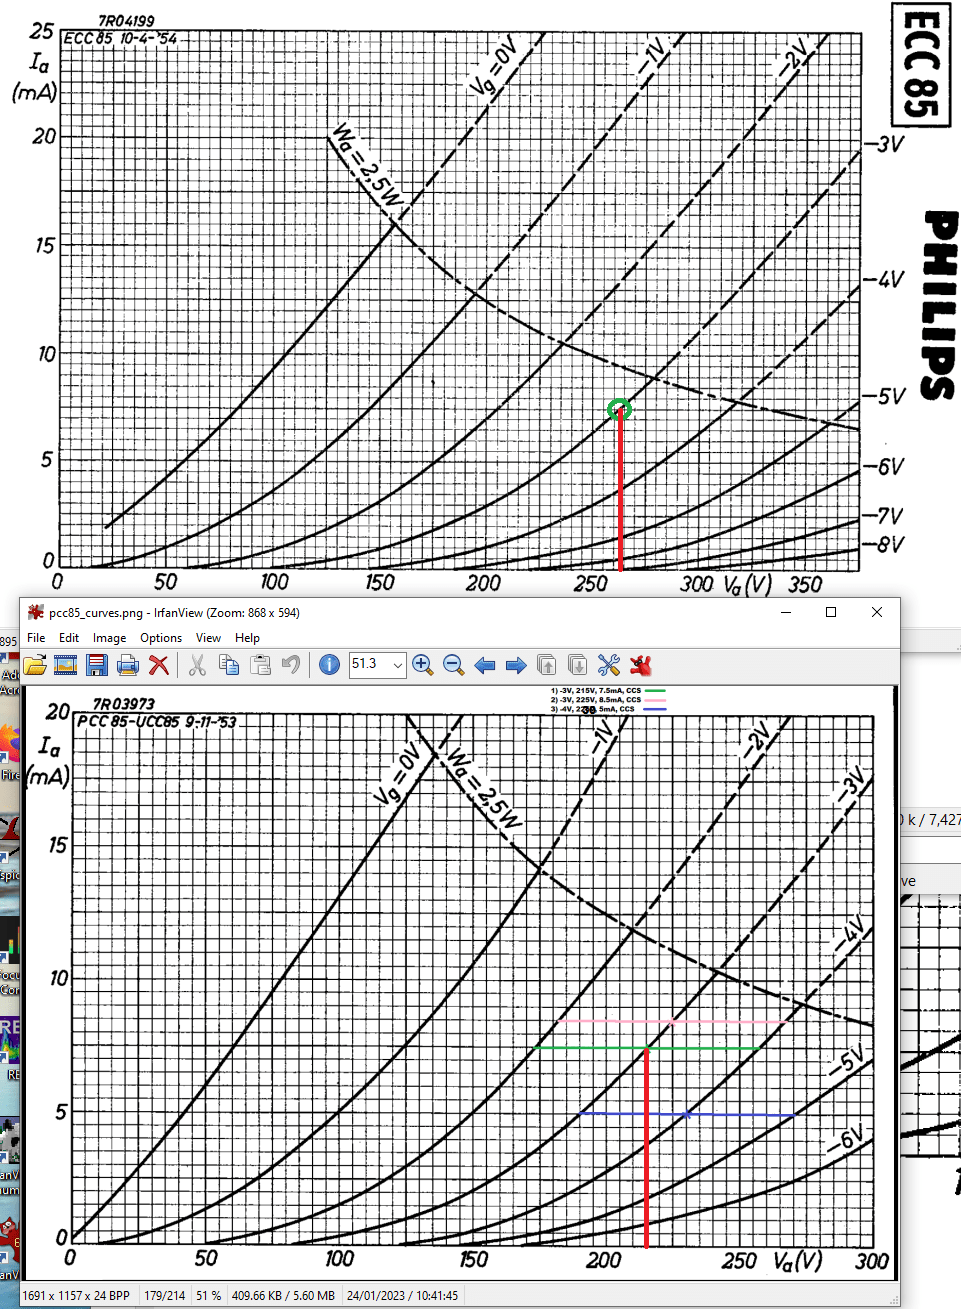Open the Options menu
This screenshot has width=961, height=1309.
[161, 638]
